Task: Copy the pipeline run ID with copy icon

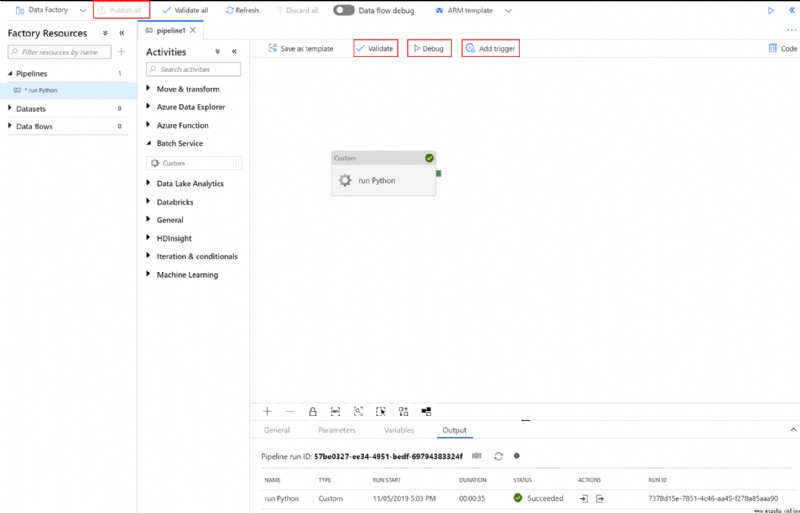Action: coord(477,456)
